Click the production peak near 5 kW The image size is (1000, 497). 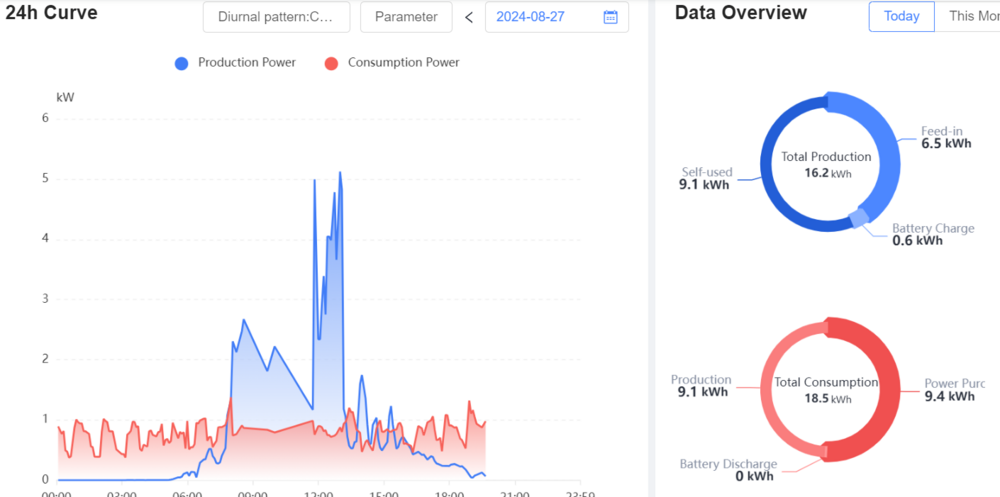[340, 174]
